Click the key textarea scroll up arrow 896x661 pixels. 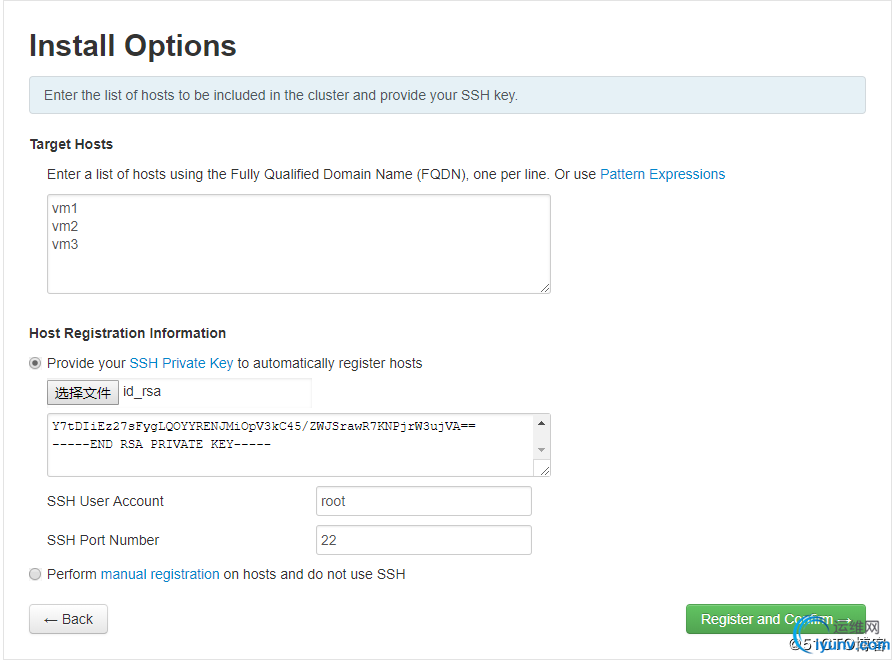(542, 423)
